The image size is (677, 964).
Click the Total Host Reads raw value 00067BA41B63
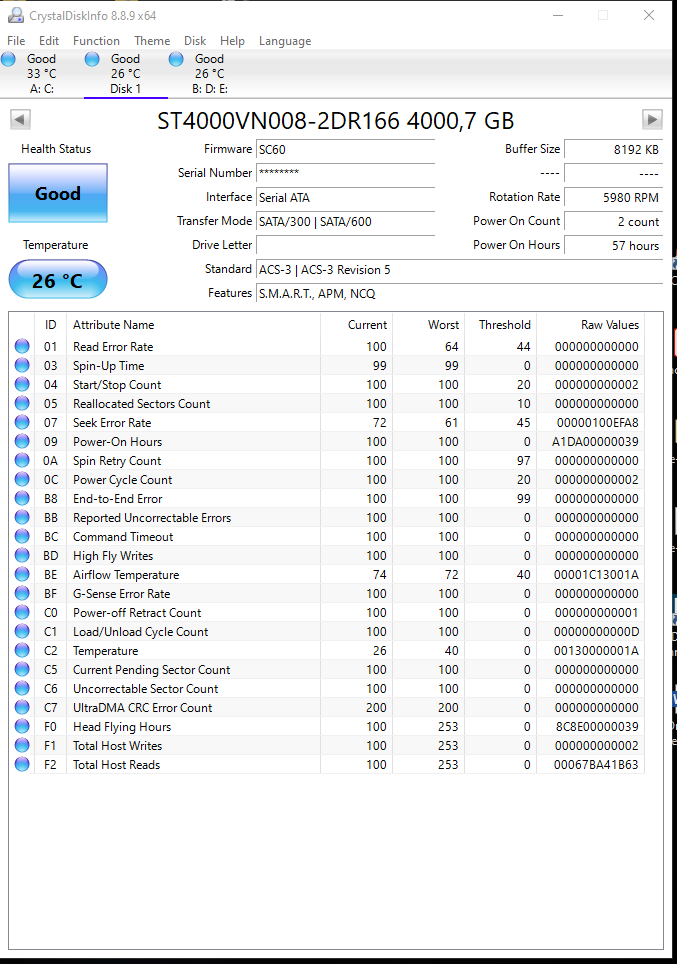point(596,765)
